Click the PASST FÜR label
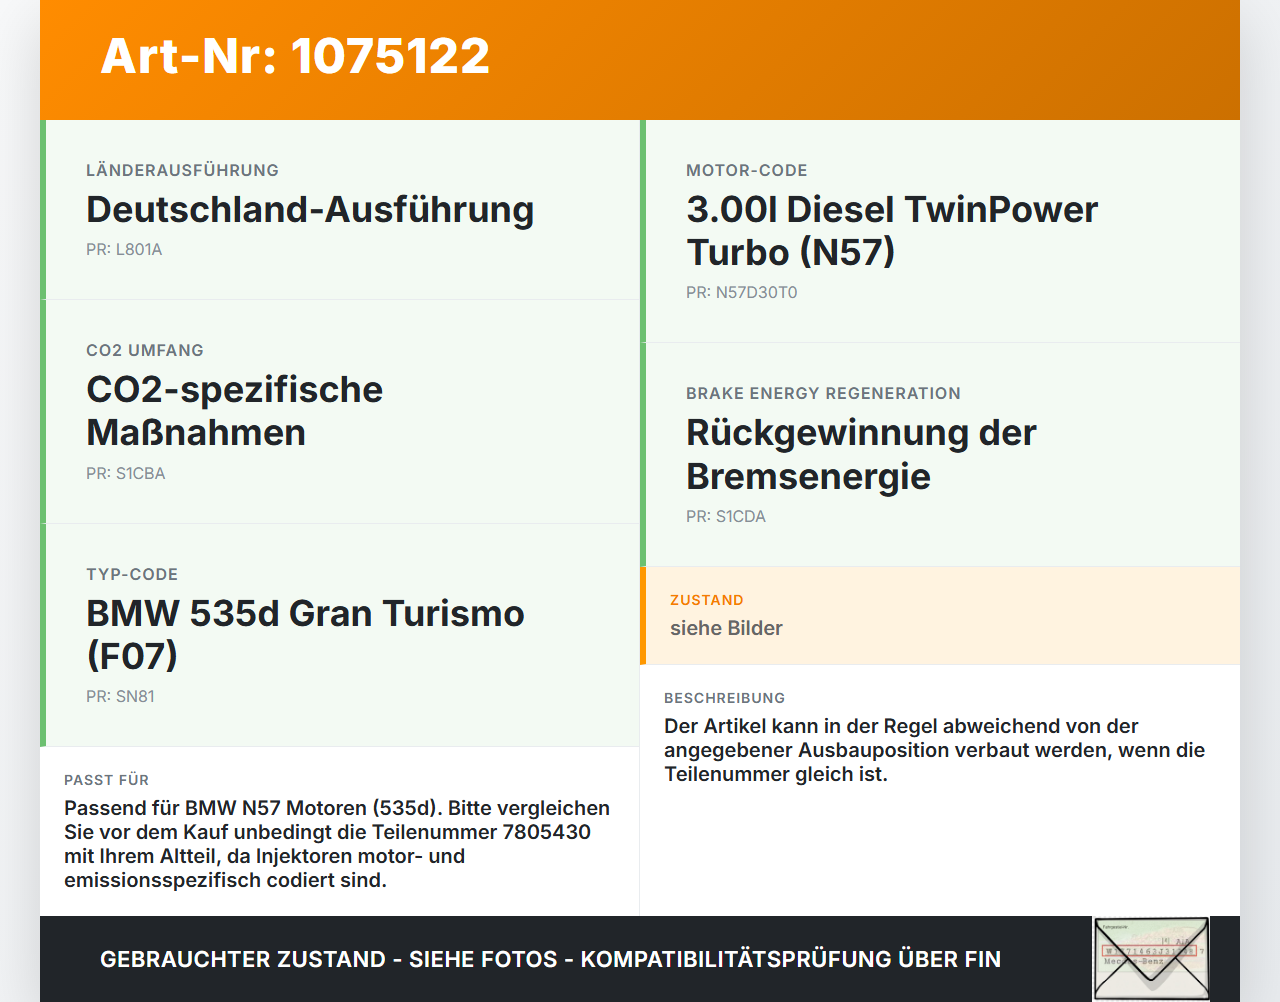 [x=106, y=780]
